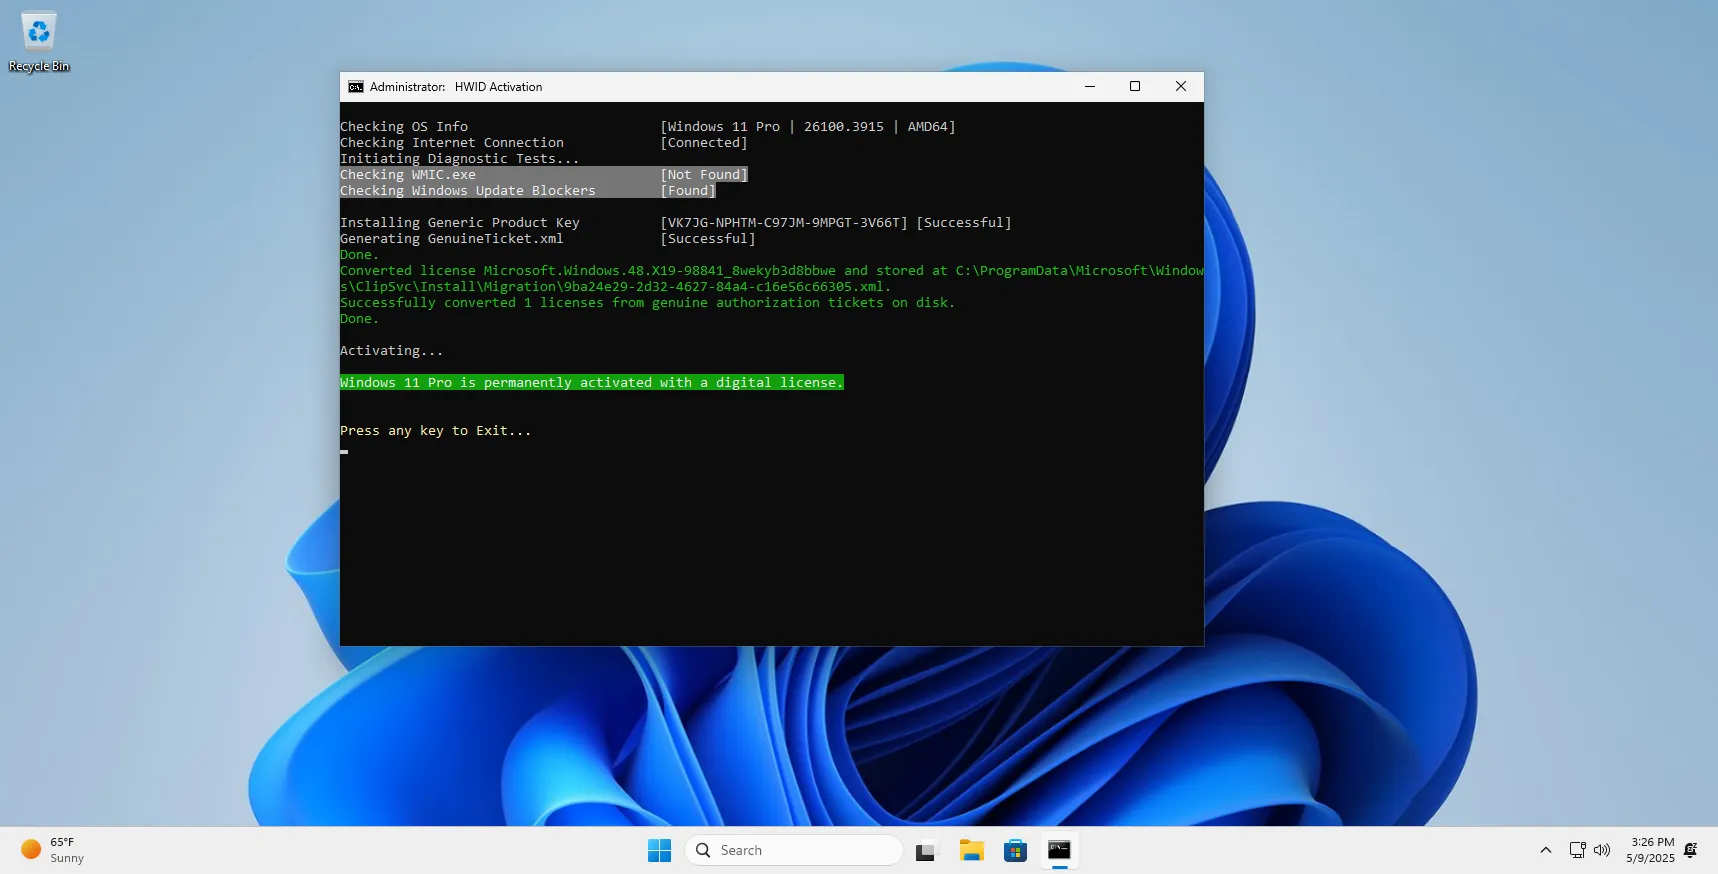
Task: Maximize the HWID Activation window
Action: point(1135,87)
